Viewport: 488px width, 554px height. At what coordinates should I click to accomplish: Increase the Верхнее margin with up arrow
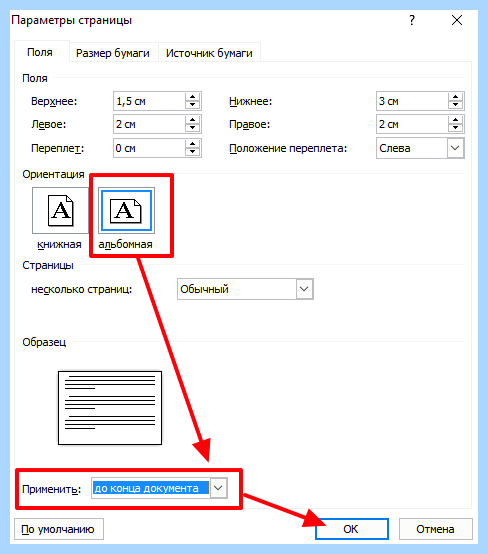pos(192,97)
